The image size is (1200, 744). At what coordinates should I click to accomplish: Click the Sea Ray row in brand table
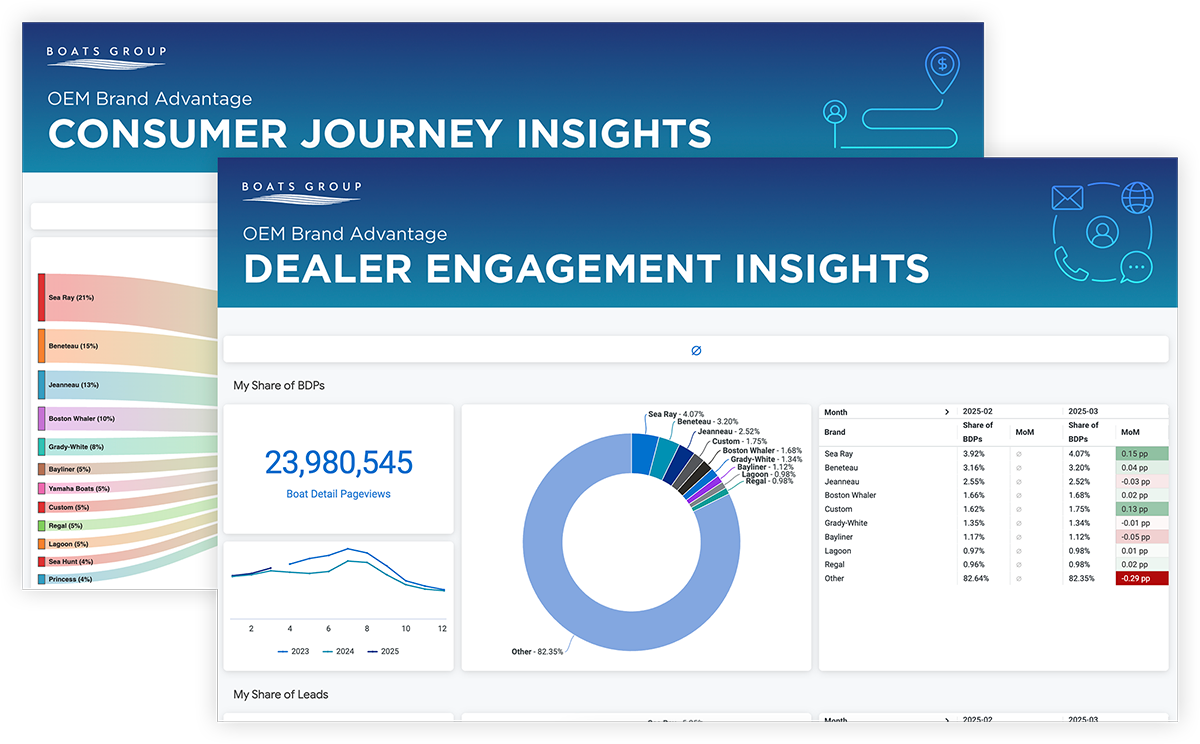point(993,453)
